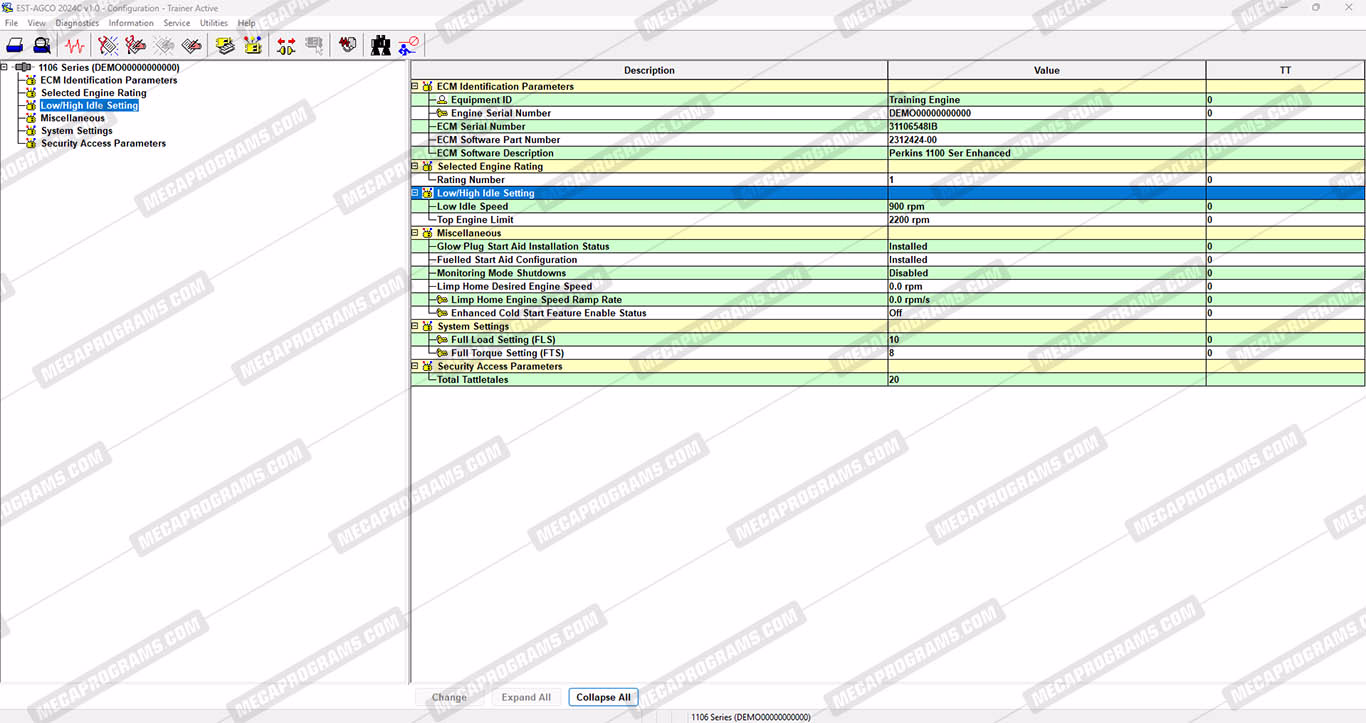The width and height of the screenshot is (1366, 723).
Task: Collapse System Settings group in table
Action: 415,327
